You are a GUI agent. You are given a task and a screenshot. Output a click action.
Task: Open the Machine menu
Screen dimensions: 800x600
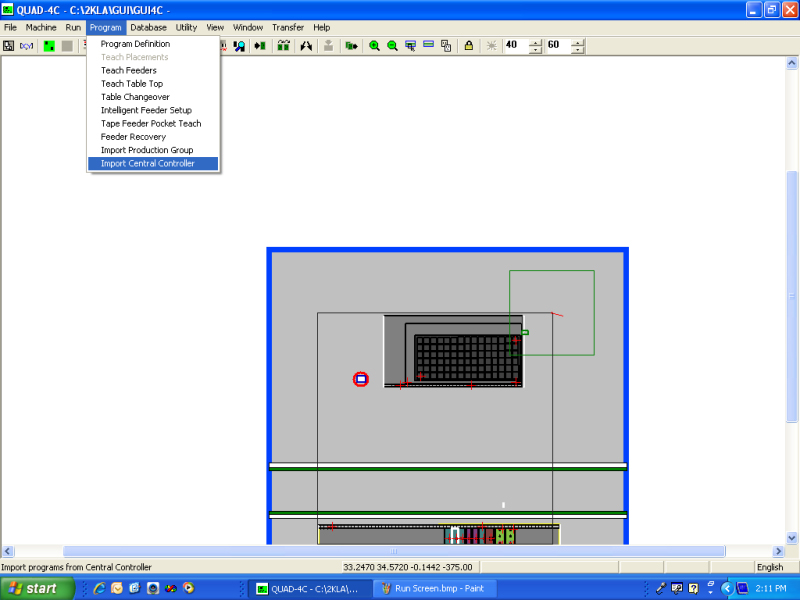pos(41,28)
